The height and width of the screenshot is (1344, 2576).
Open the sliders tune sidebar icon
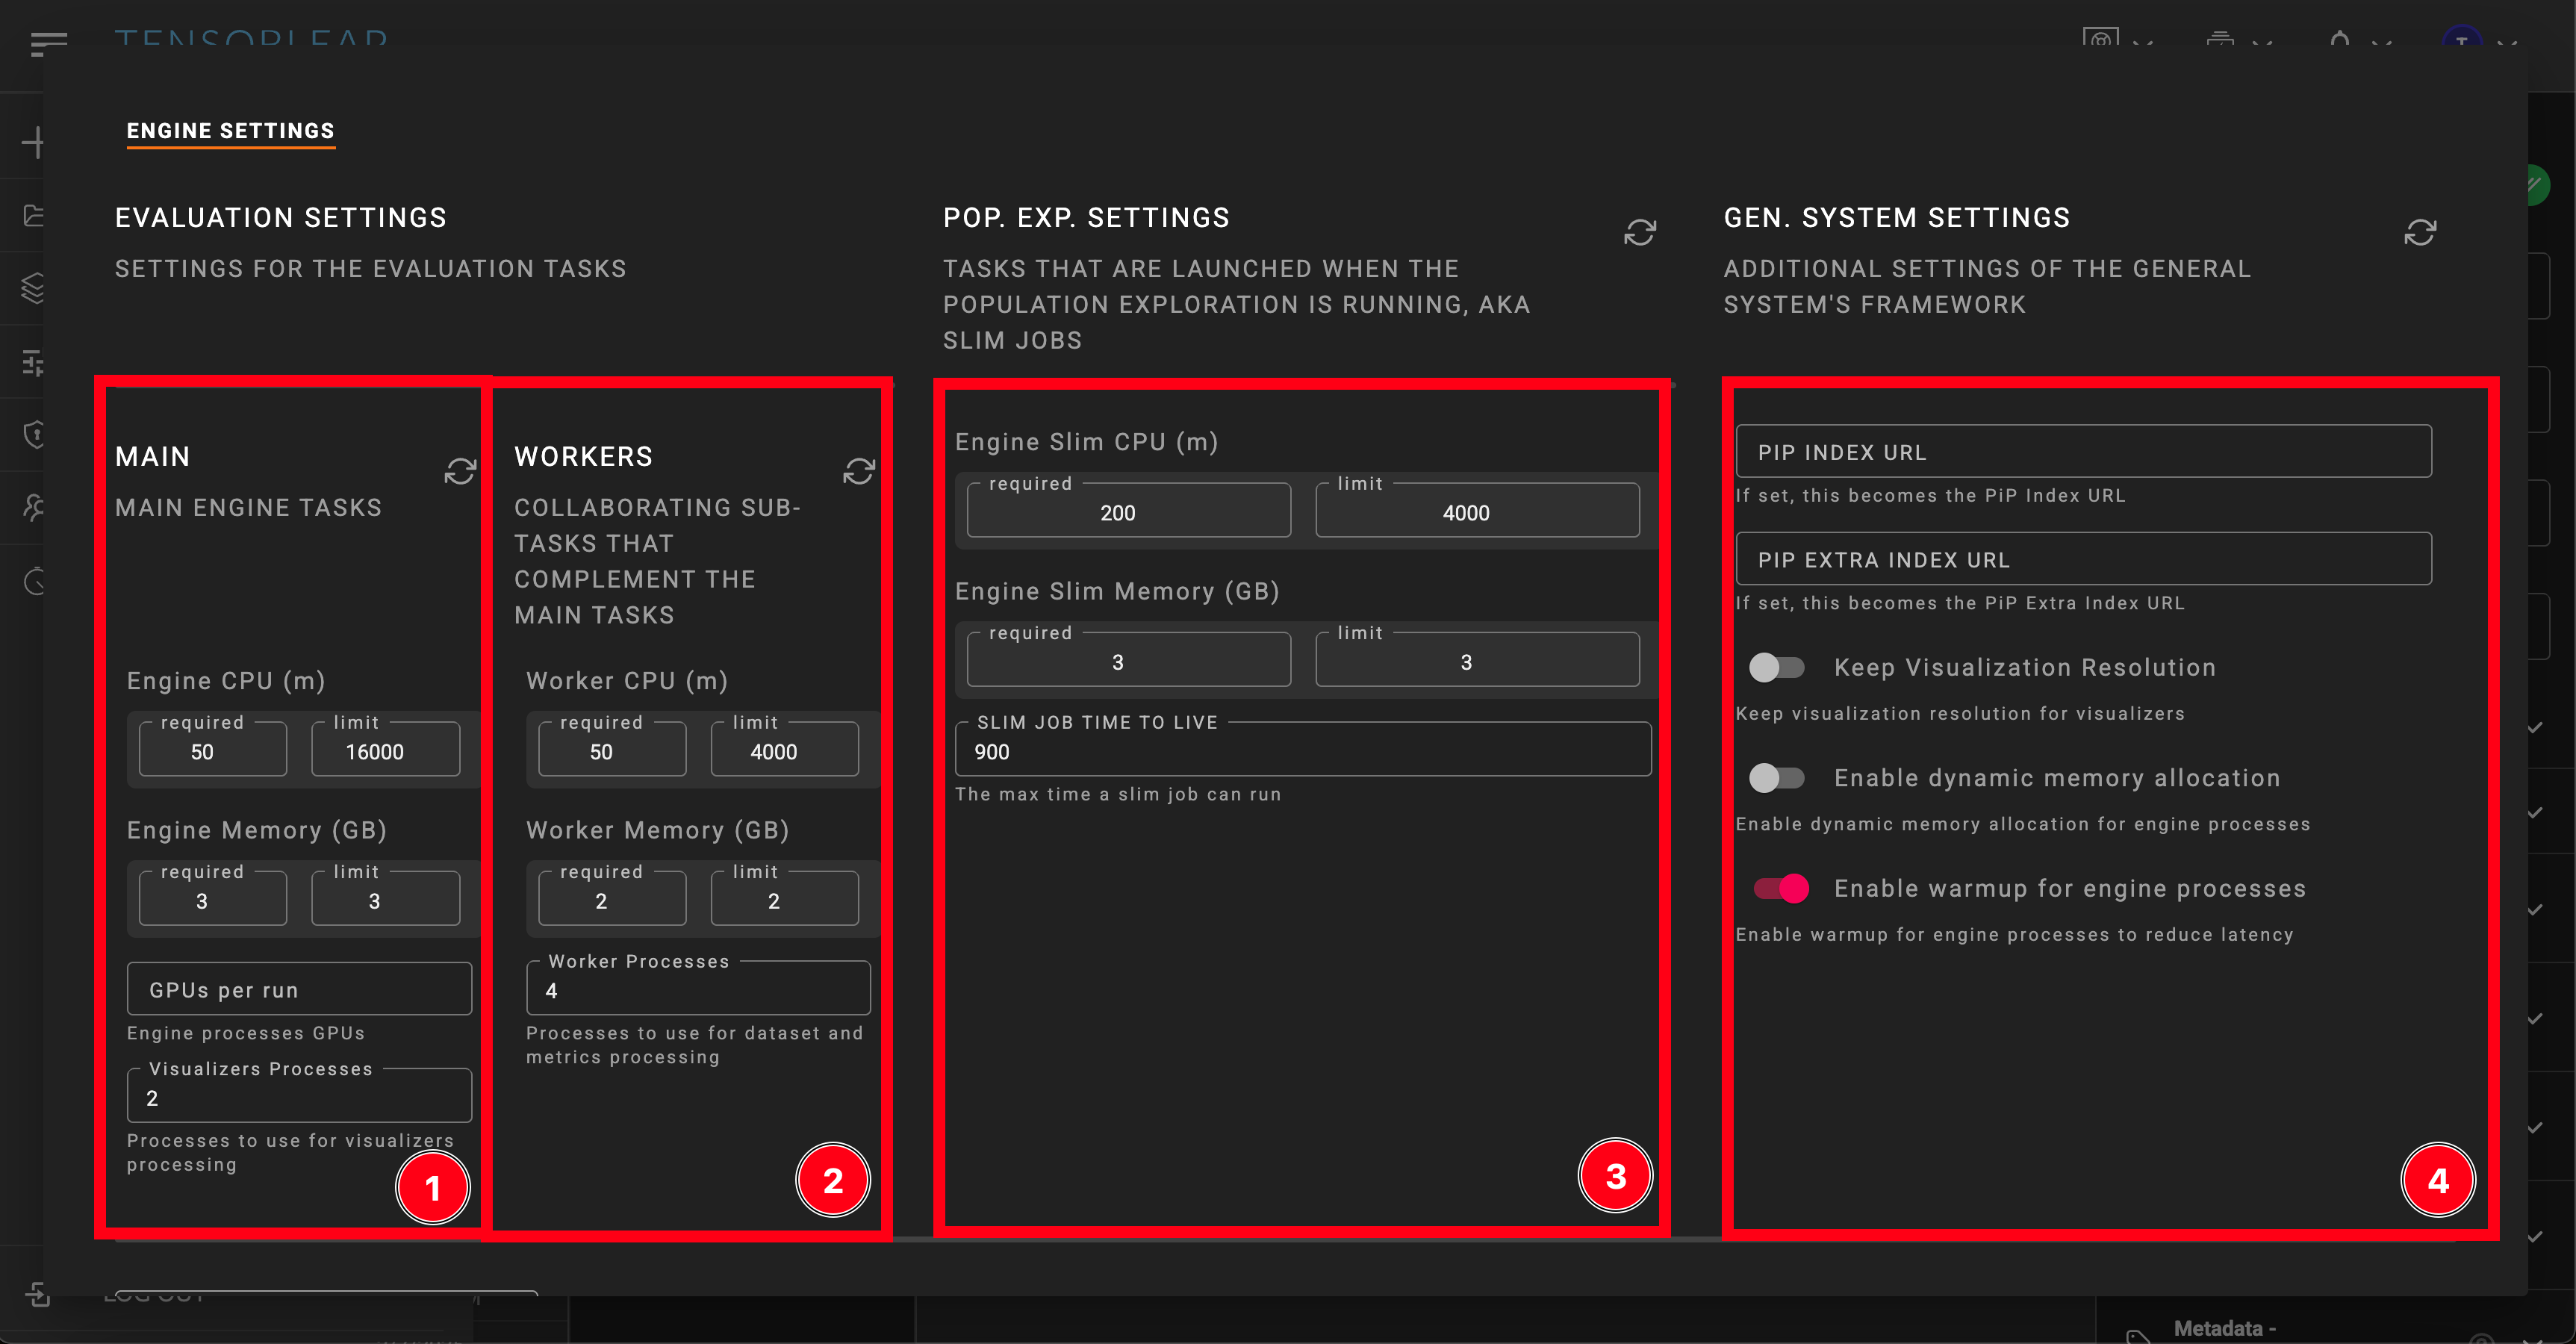pyautogui.click(x=33, y=362)
